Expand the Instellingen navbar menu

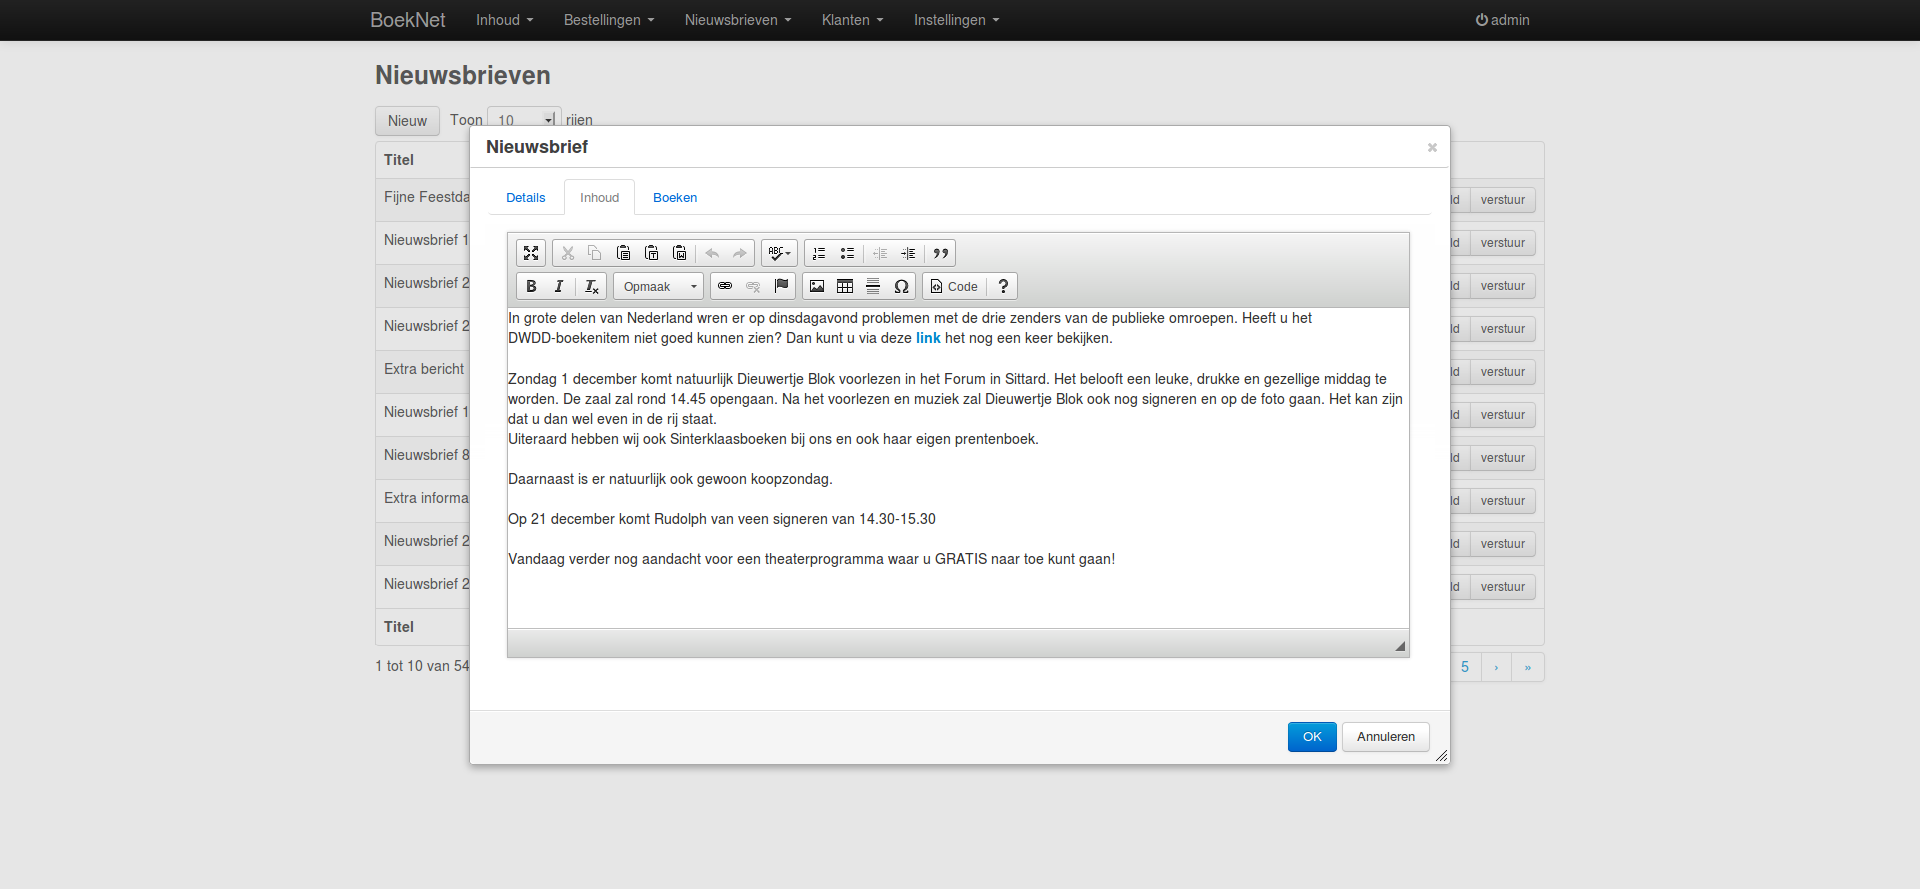pos(957,20)
